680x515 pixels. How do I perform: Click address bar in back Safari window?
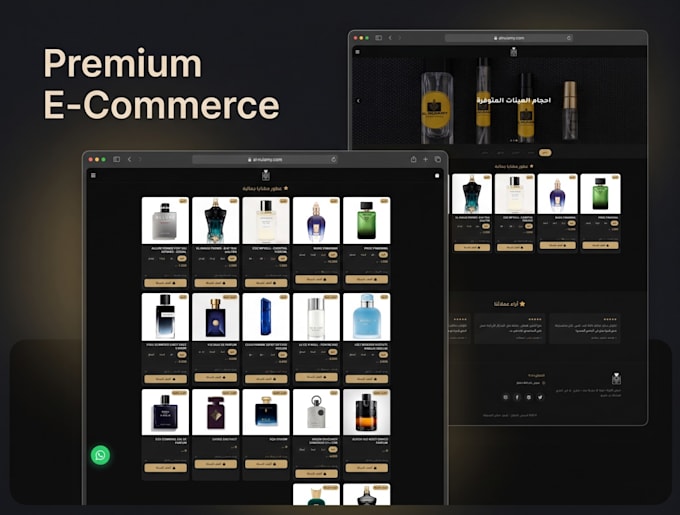pyautogui.click(x=509, y=38)
